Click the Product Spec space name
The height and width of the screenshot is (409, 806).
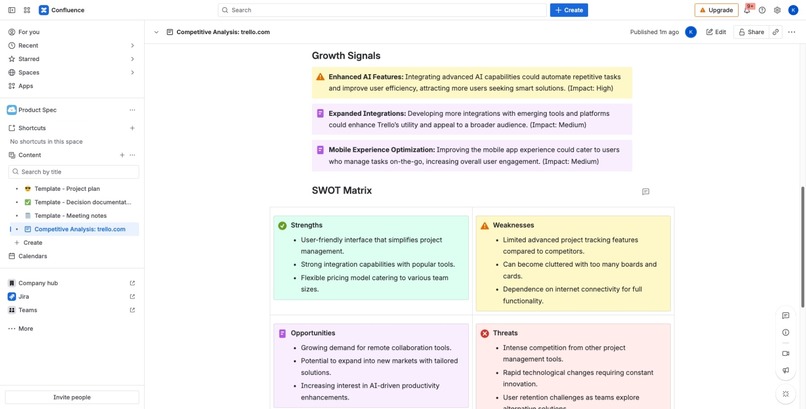[38, 110]
